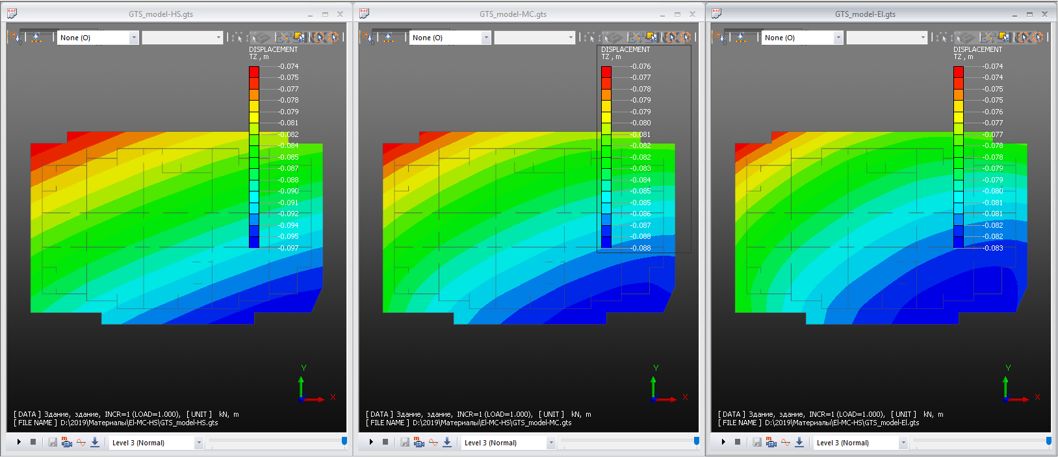The height and width of the screenshot is (457, 1058).
Task: Click save icon in GTS_model-HS bottom toolbar
Action: point(53,442)
